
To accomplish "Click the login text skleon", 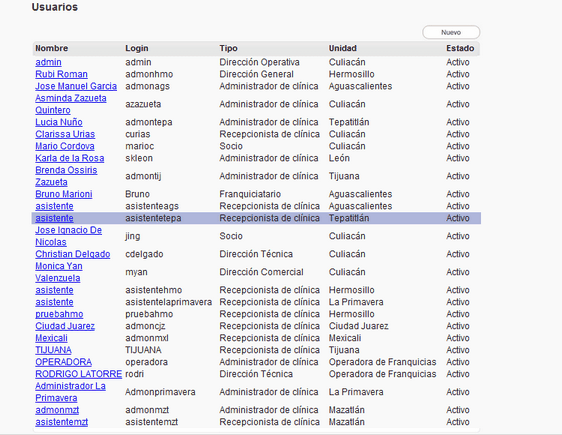I will tap(139, 158).
